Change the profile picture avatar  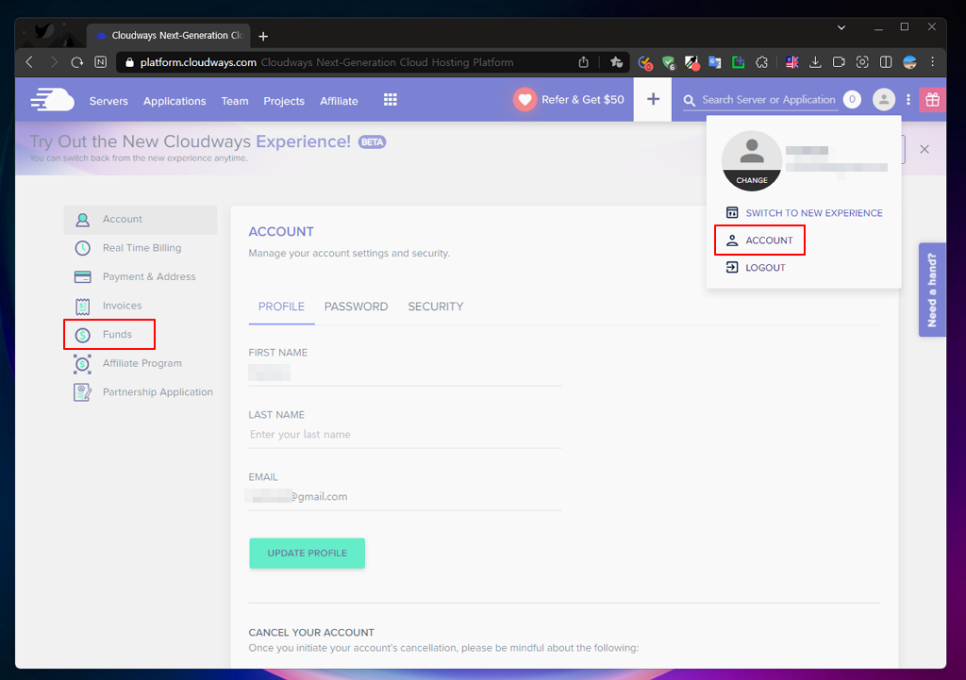coord(752,161)
